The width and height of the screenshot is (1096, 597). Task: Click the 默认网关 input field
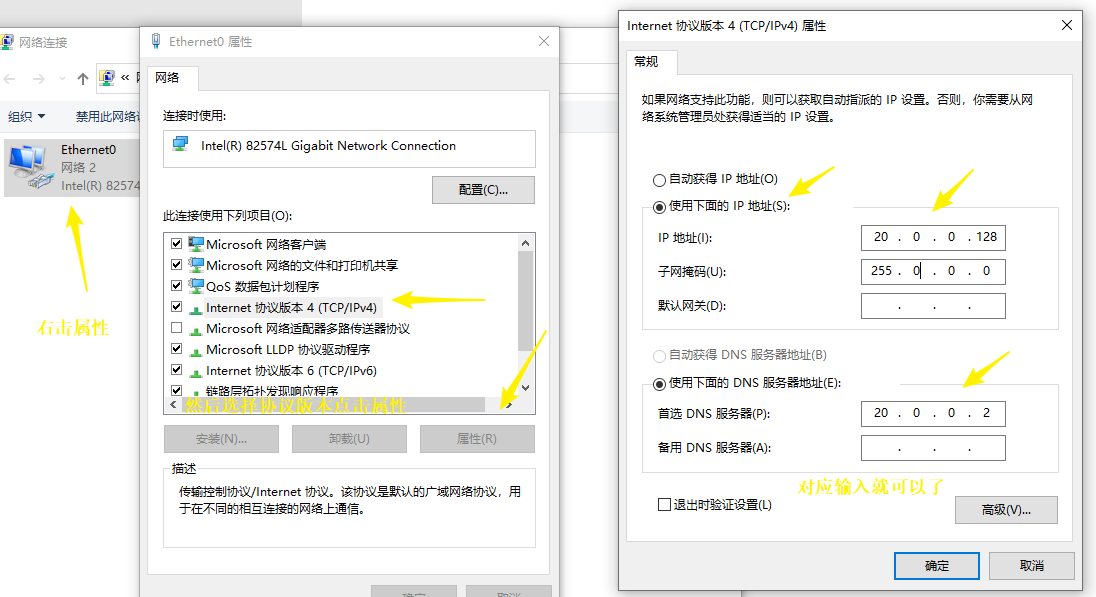(x=933, y=305)
